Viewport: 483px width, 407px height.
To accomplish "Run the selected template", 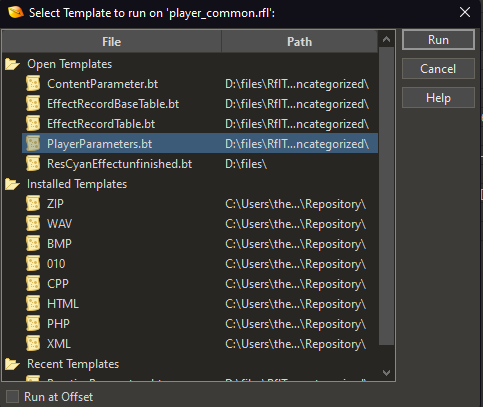I will pyautogui.click(x=438, y=40).
